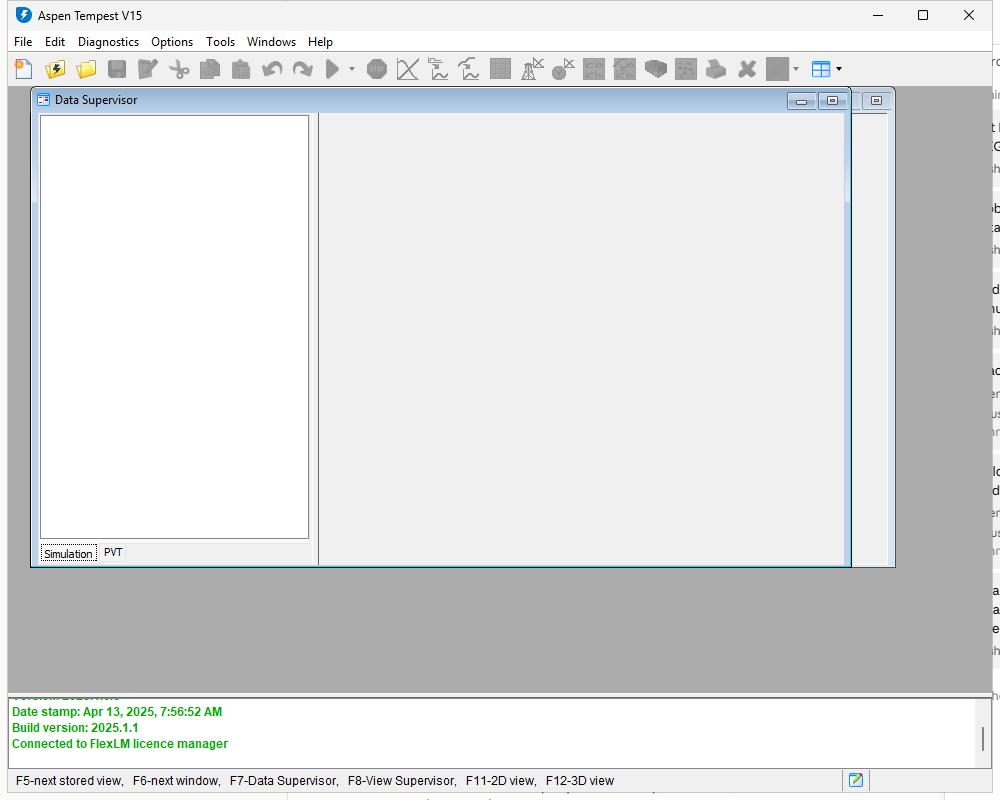Expand the window layout dropdown arrow
The height and width of the screenshot is (800, 1000).
click(839, 69)
